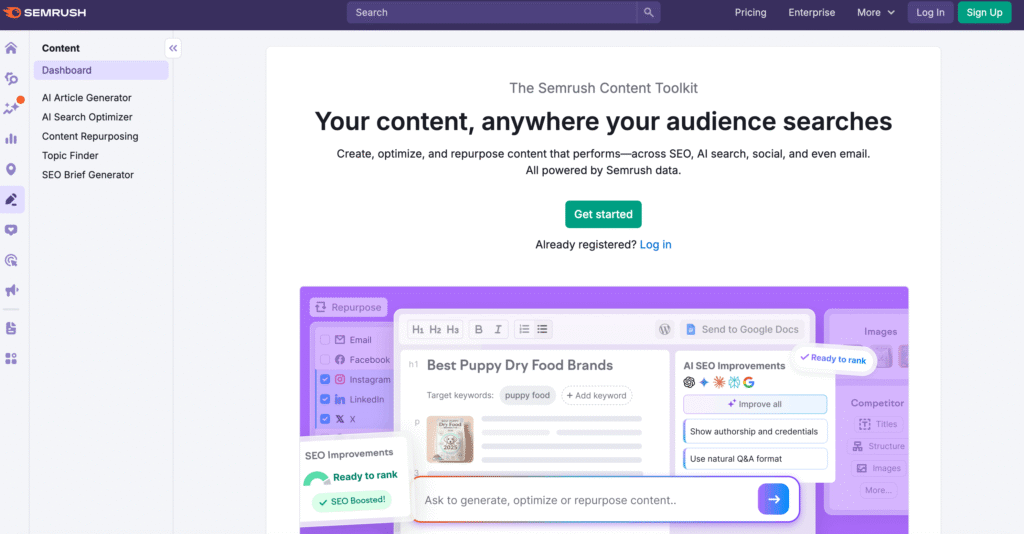Apply H2 heading format

[x=435, y=330]
